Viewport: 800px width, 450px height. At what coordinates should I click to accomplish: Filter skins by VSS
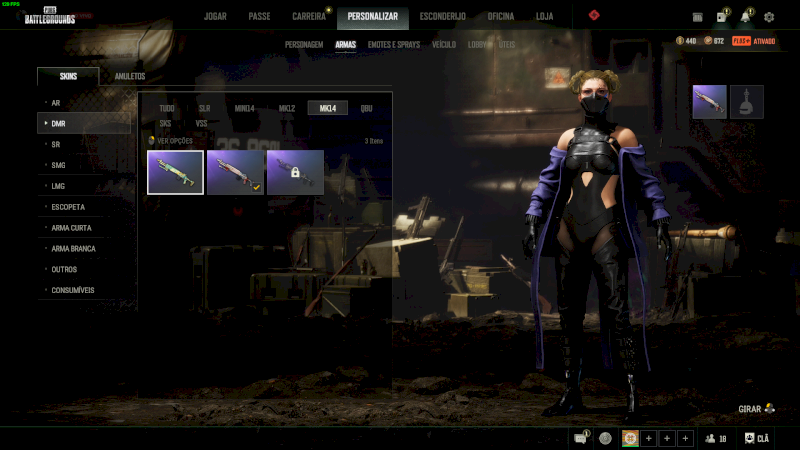[201, 123]
